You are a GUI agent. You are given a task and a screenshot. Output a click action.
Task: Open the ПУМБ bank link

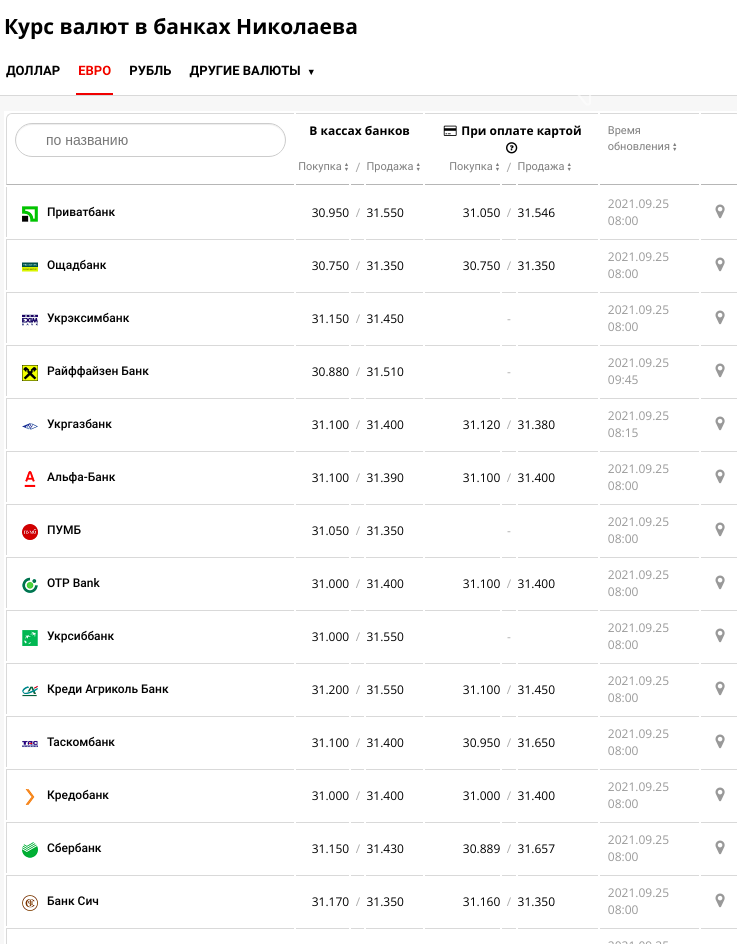click(64, 530)
